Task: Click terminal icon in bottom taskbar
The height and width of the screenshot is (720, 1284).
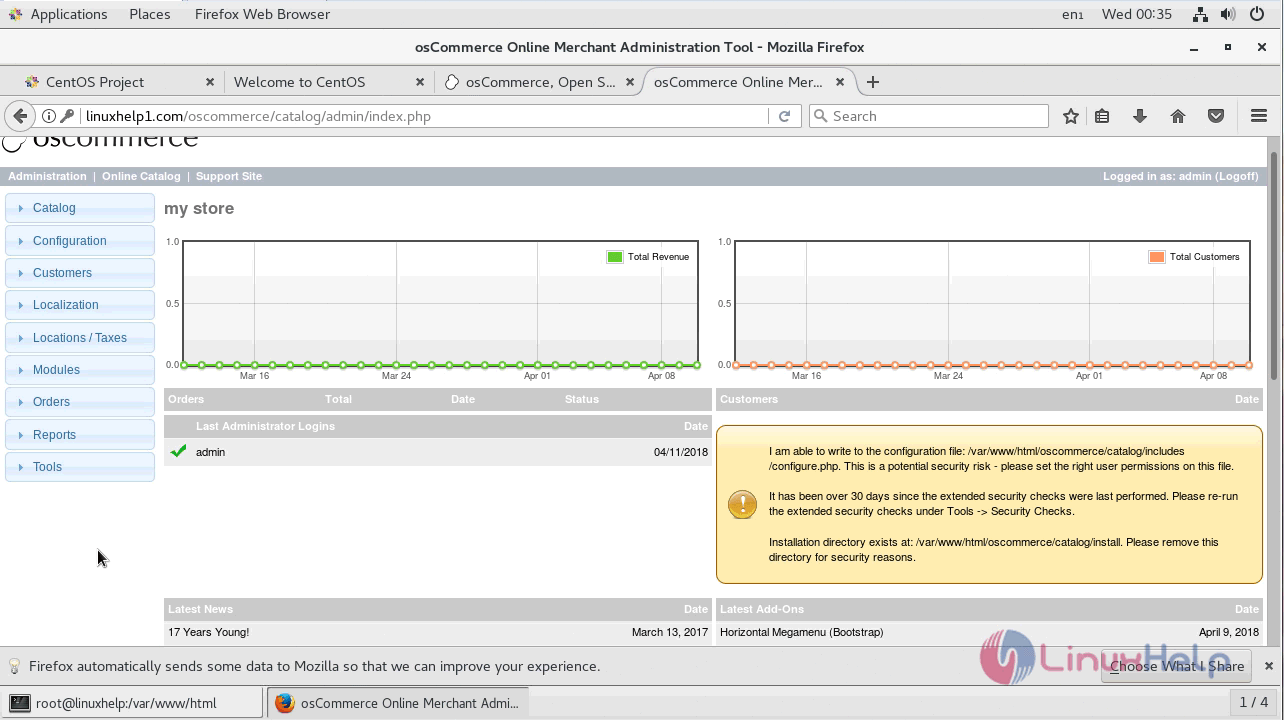Action: tap(19, 703)
